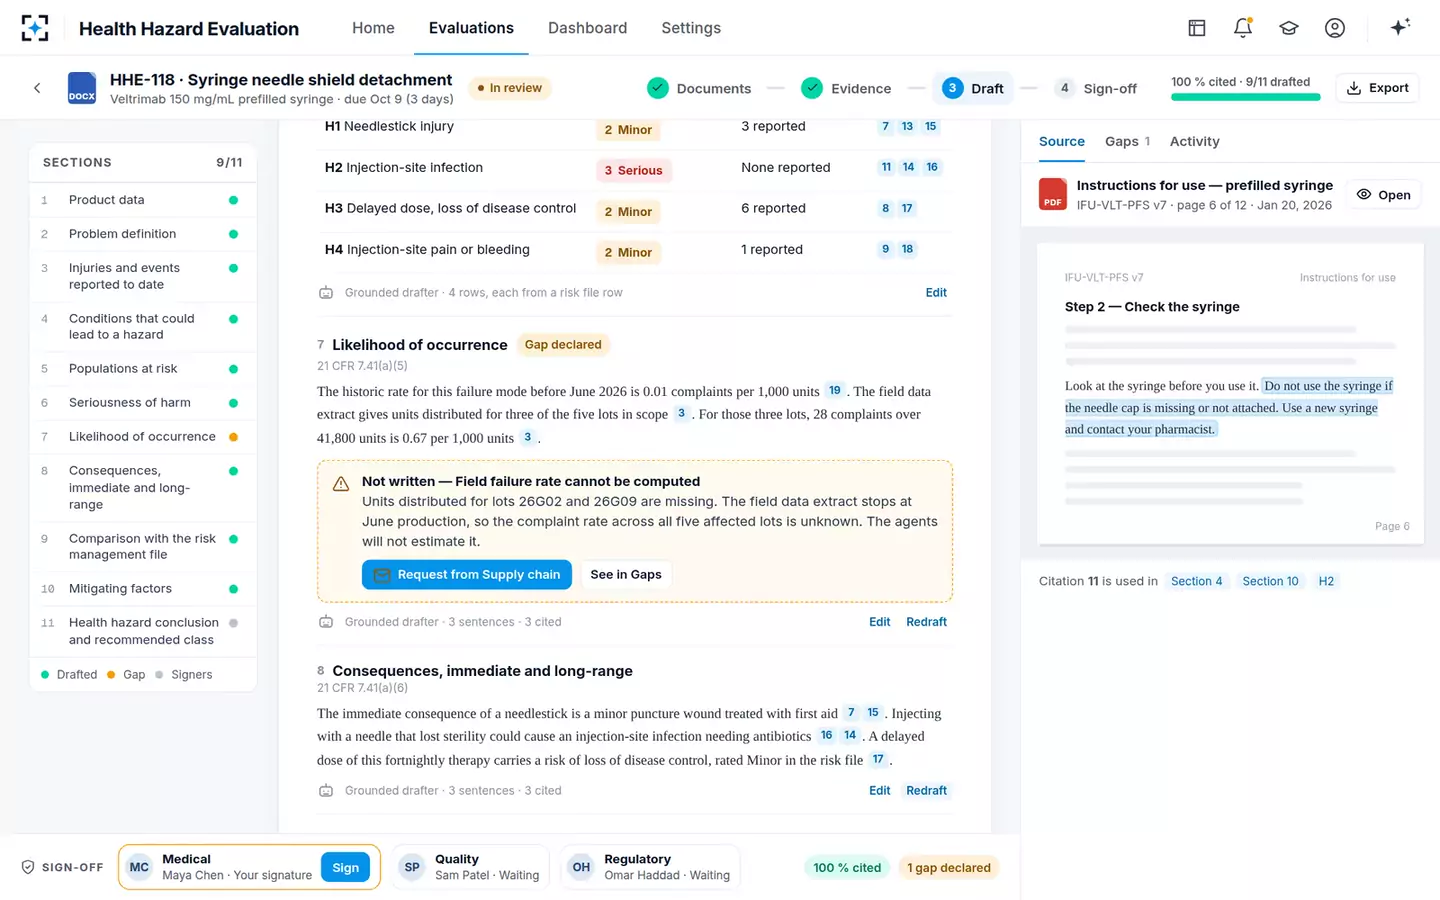Select Populations at risk section

[143, 369]
